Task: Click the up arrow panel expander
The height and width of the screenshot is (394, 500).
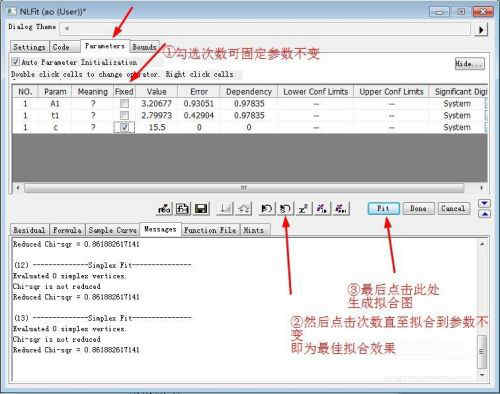Action: (484, 214)
